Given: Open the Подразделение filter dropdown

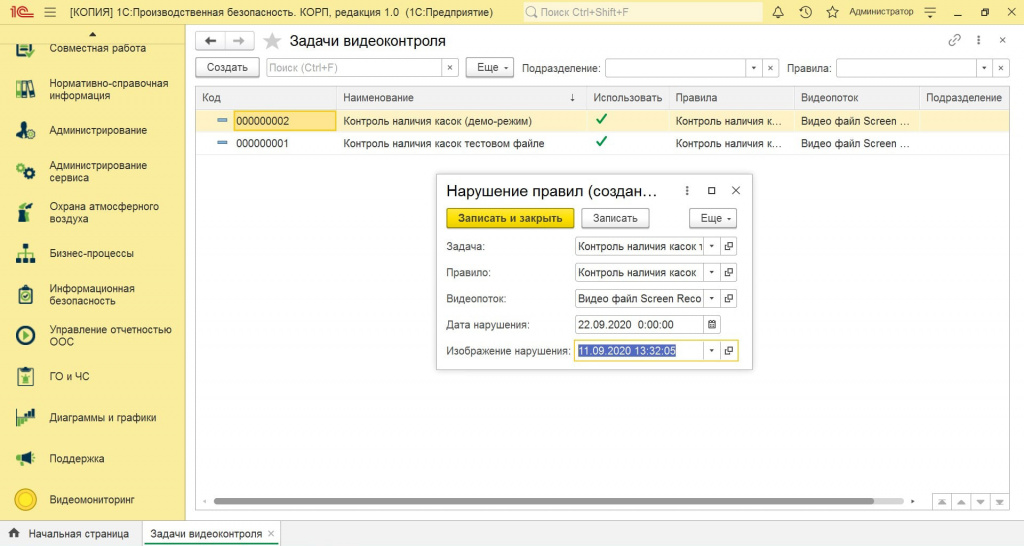Looking at the screenshot, I should pos(754,68).
